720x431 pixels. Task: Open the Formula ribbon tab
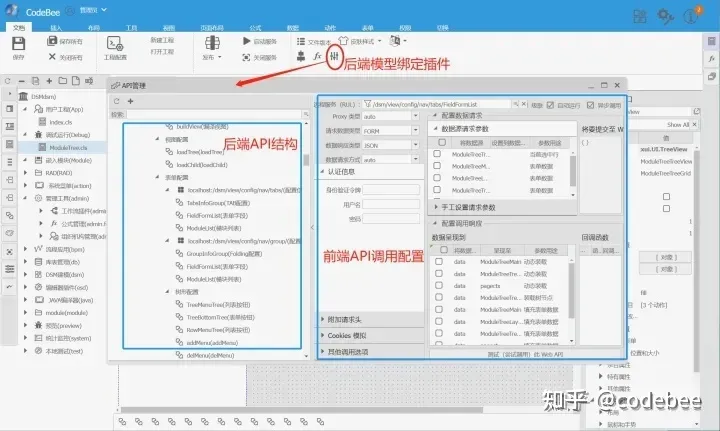[255, 28]
